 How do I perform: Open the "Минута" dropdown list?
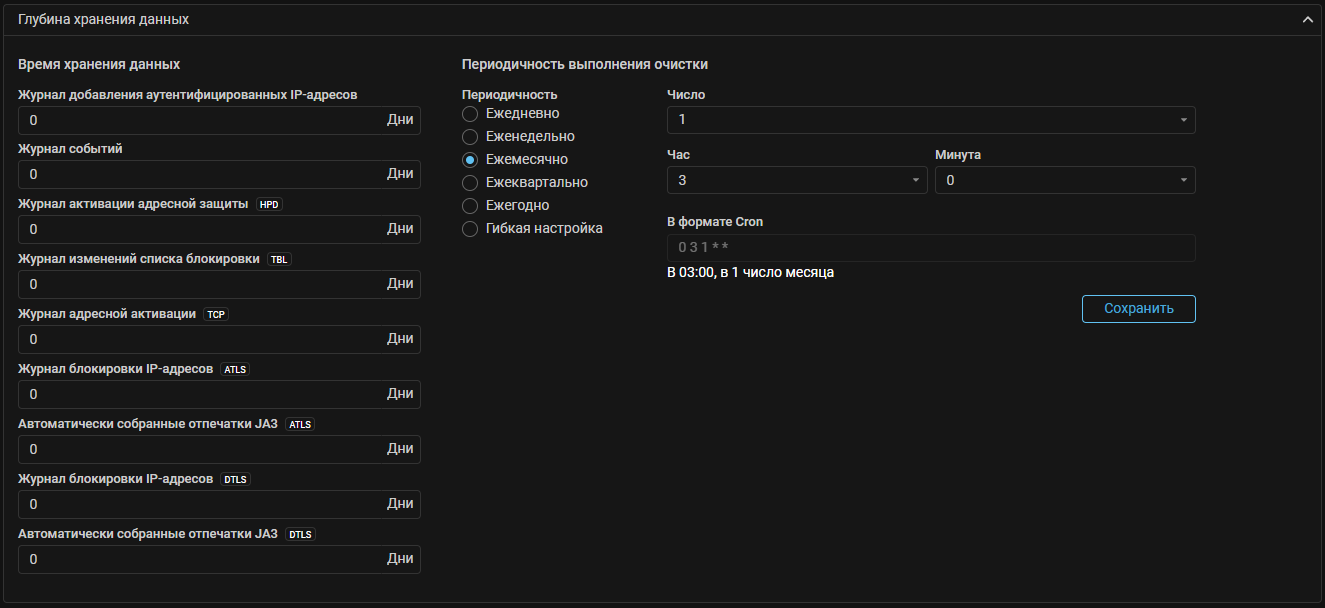click(x=1064, y=180)
